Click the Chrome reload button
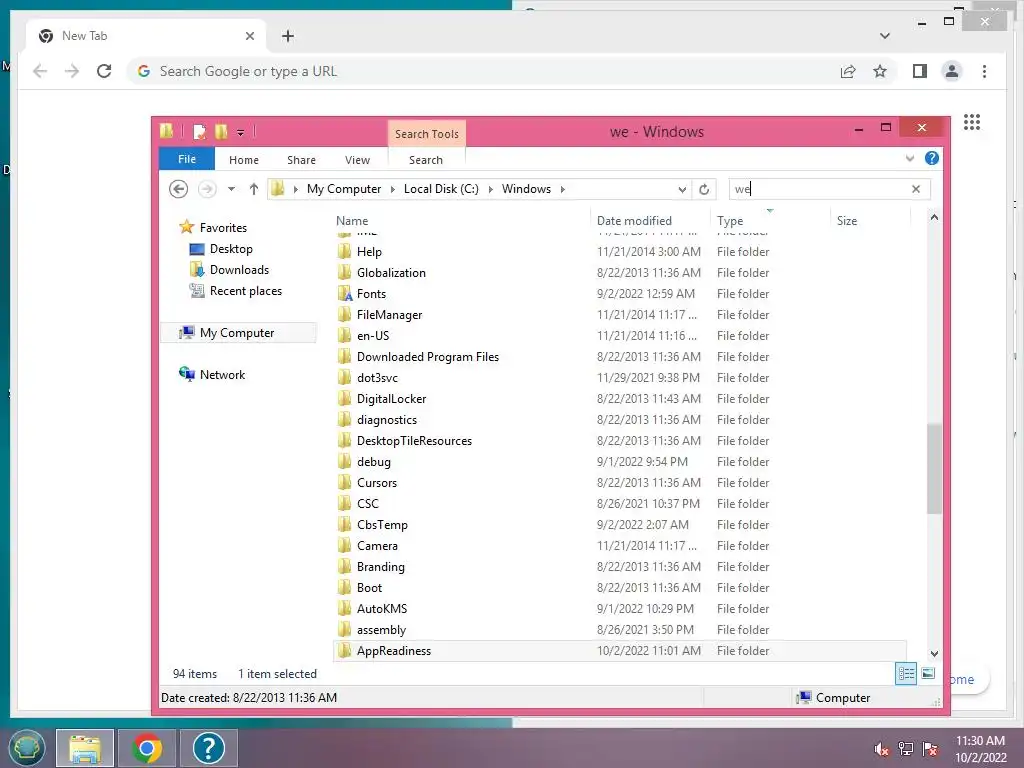This screenshot has height=768, width=1024. point(104,71)
